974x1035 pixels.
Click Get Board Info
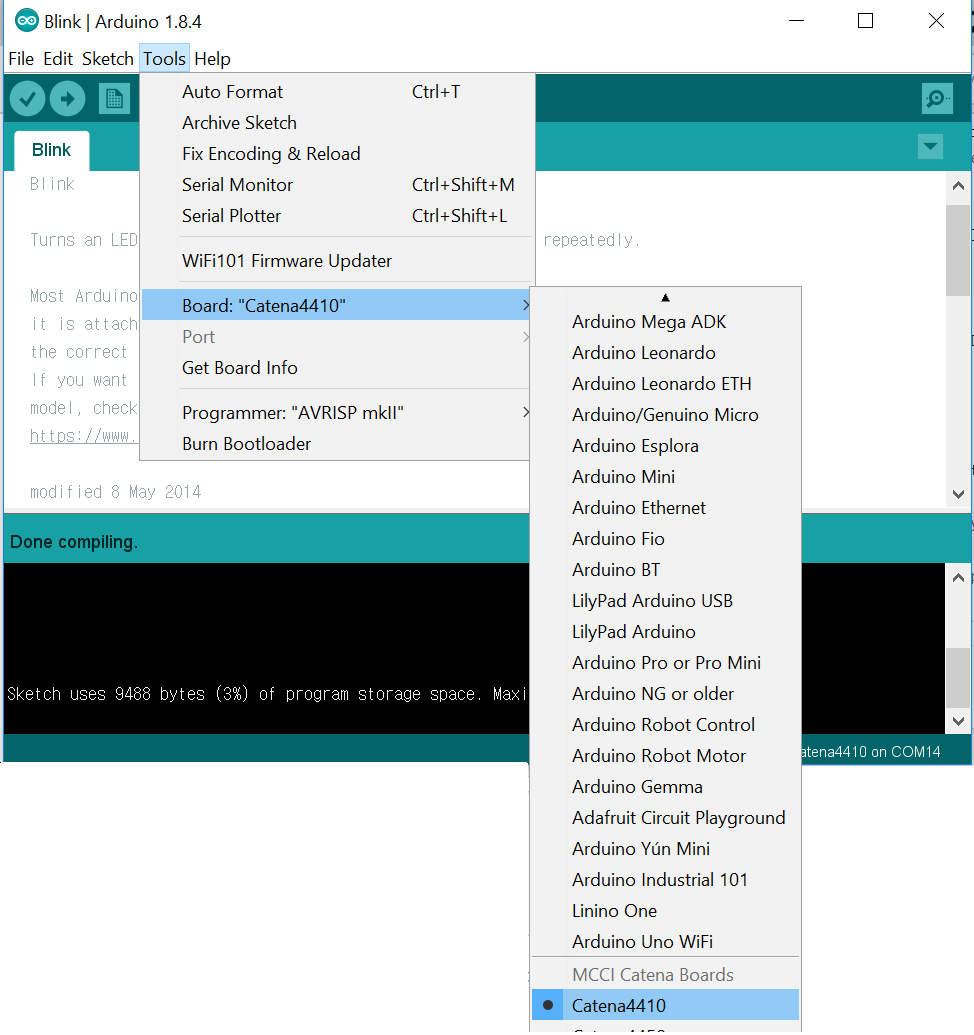tap(337, 368)
